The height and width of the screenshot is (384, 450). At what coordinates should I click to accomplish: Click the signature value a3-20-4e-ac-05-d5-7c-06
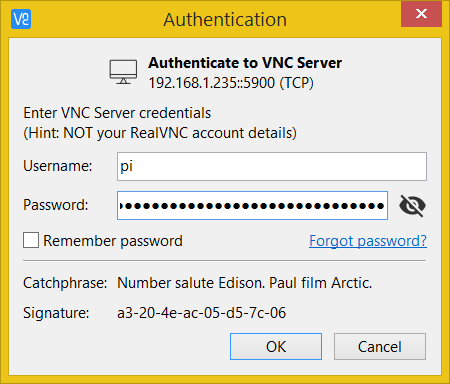pos(202,313)
